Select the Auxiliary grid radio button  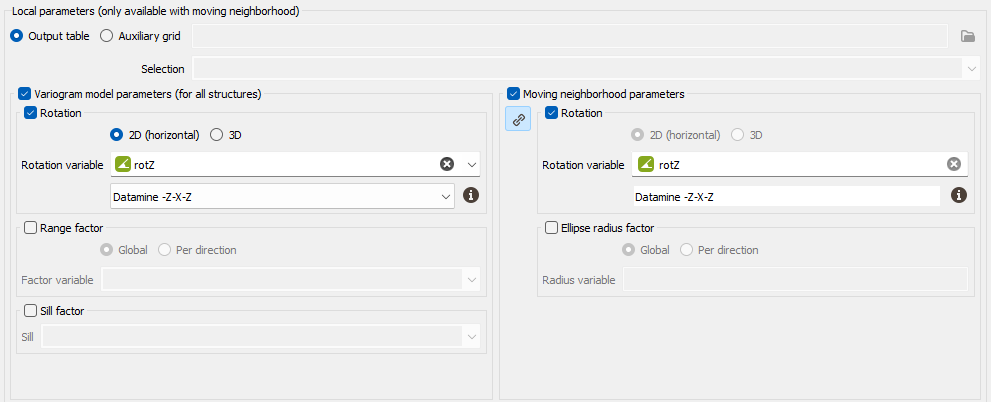tap(107, 36)
